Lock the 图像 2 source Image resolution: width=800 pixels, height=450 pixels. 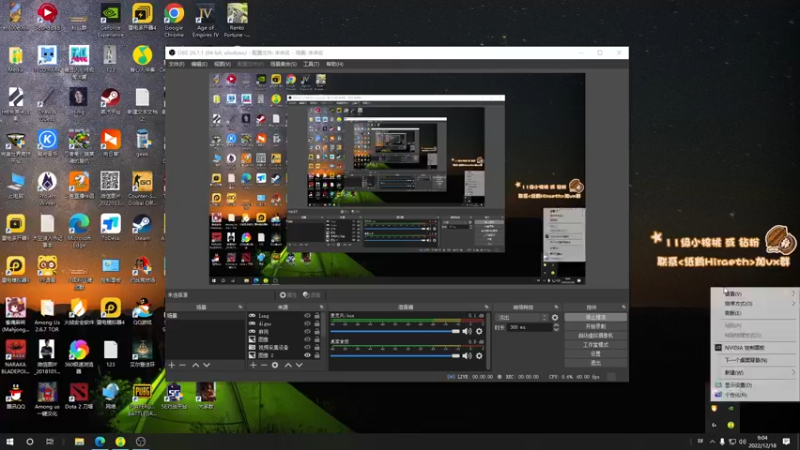pos(317,355)
